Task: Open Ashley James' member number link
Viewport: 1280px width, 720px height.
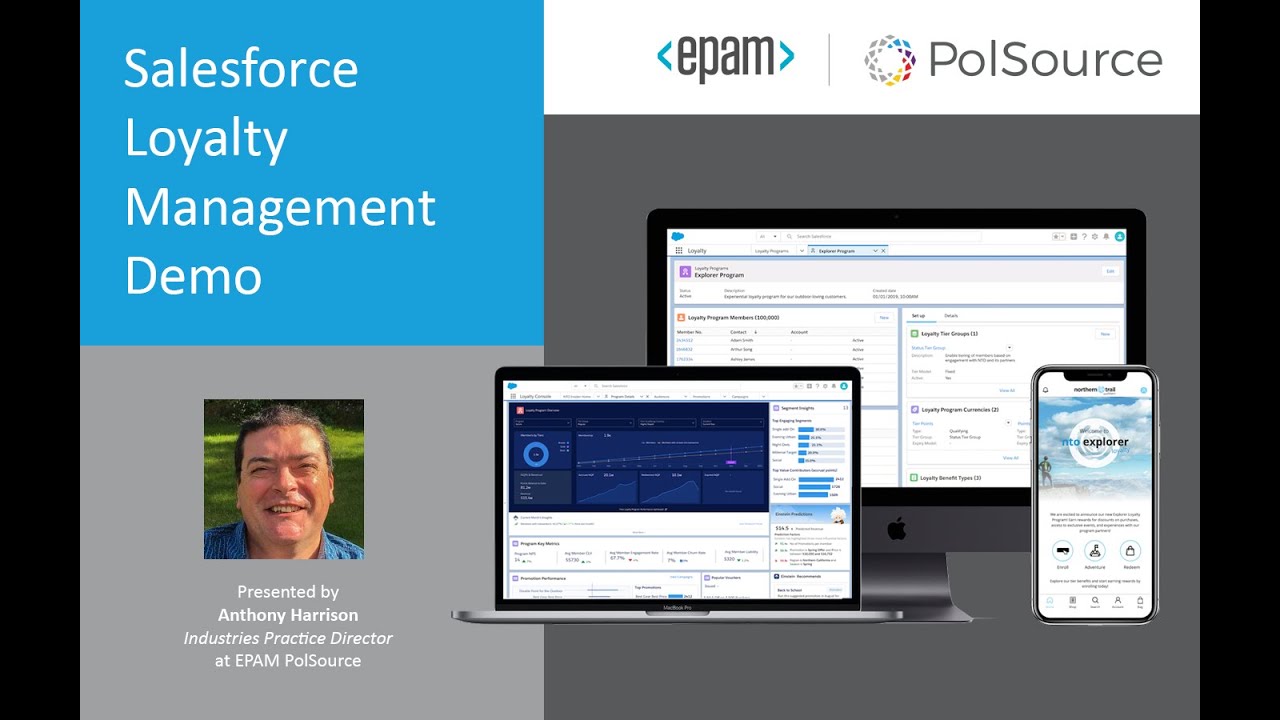Action: point(684,358)
